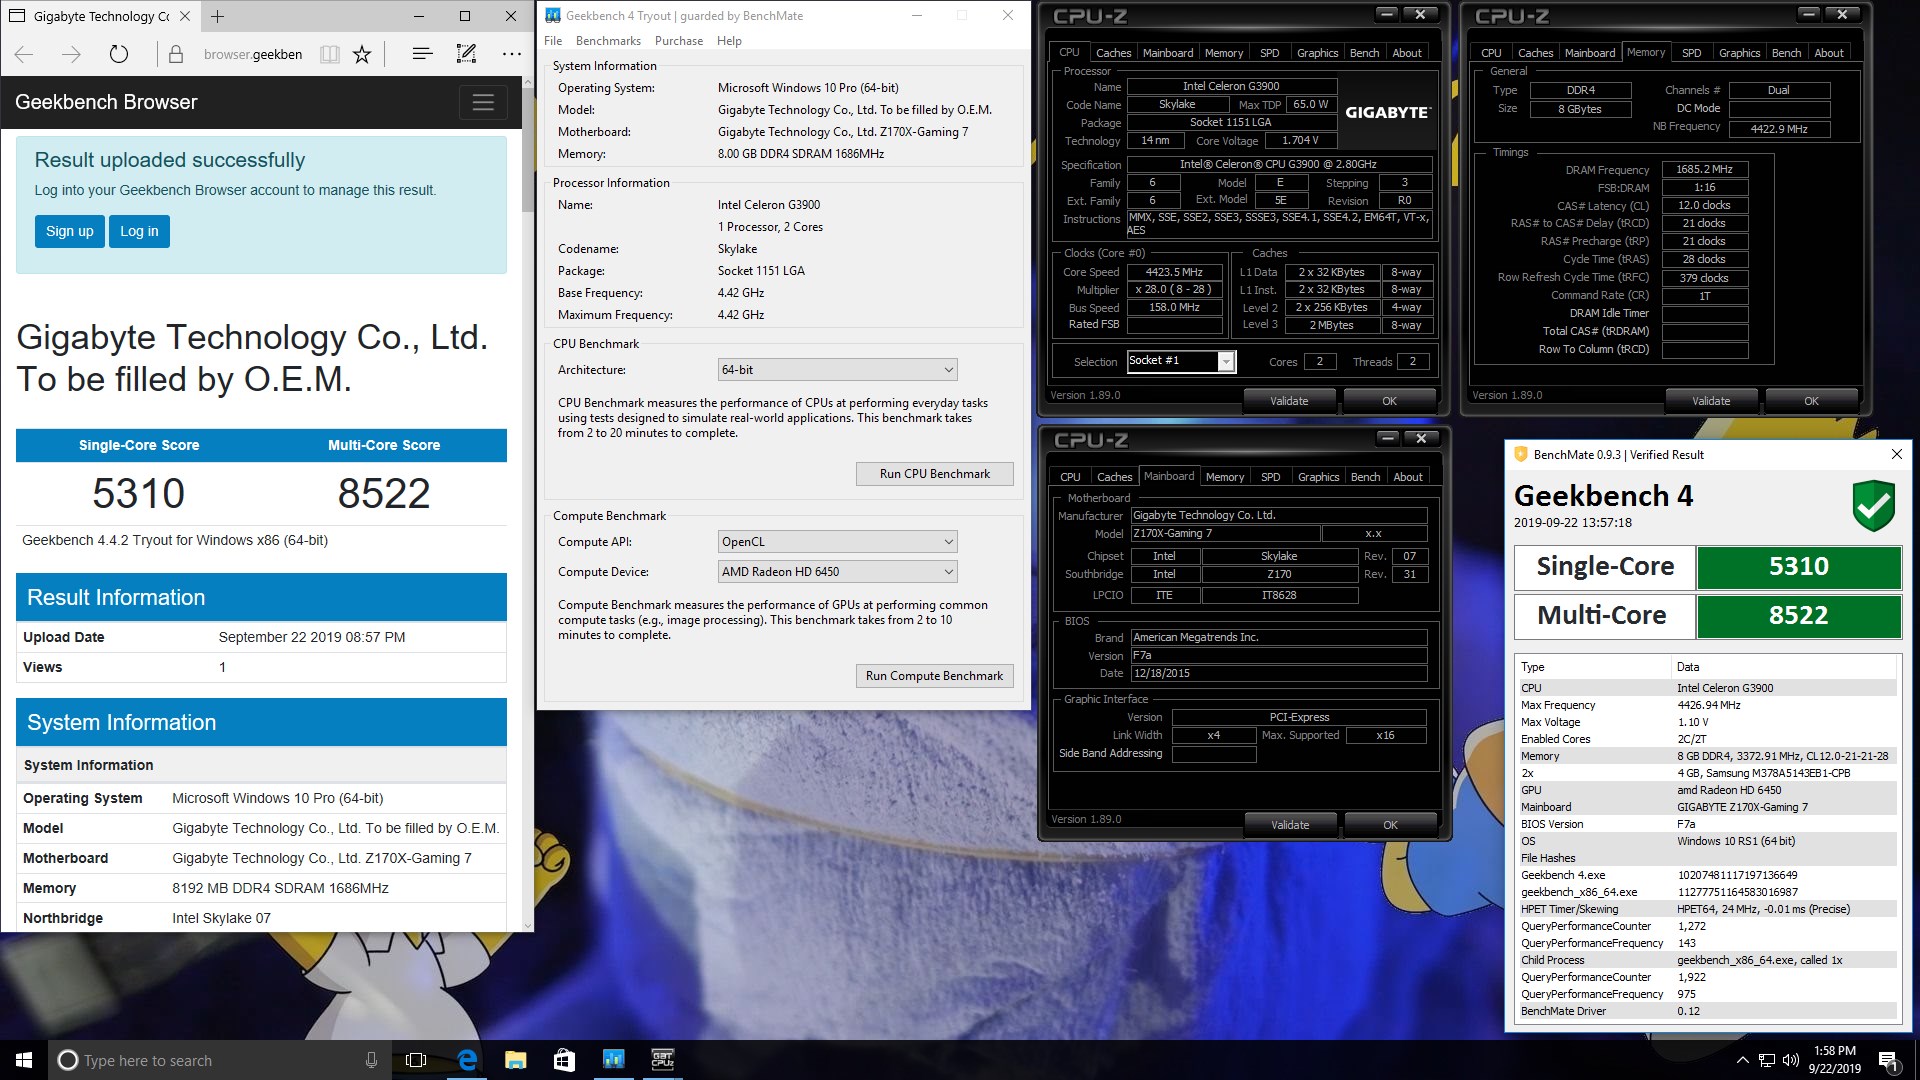Click the taskbar clock showing 1:58 PM
Image resolution: width=1920 pixels, height=1080 pixels.
(x=1834, y=1060)
